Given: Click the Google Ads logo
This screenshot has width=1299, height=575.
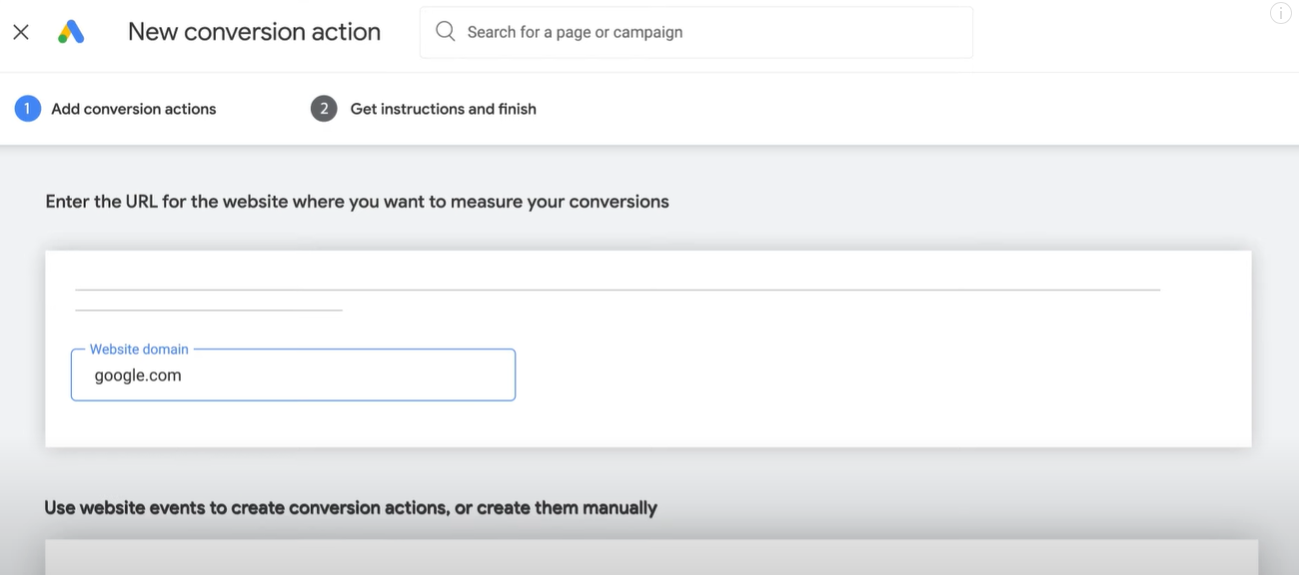Looking at the screenshot, I should 71,32.
